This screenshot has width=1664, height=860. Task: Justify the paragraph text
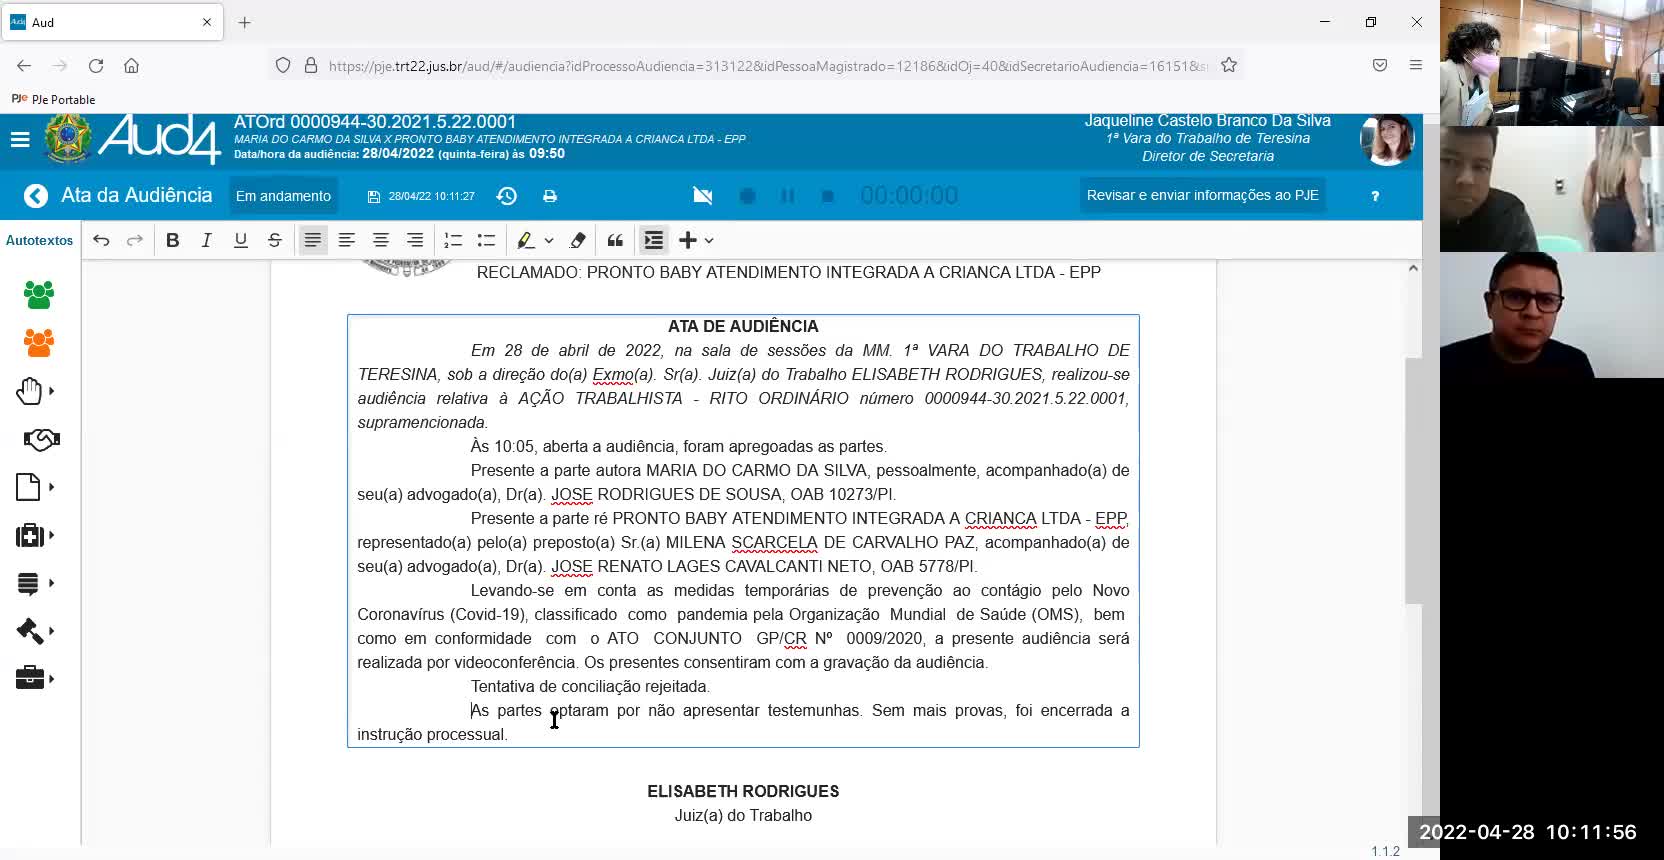pyautogui.click(x=313, y=240)
